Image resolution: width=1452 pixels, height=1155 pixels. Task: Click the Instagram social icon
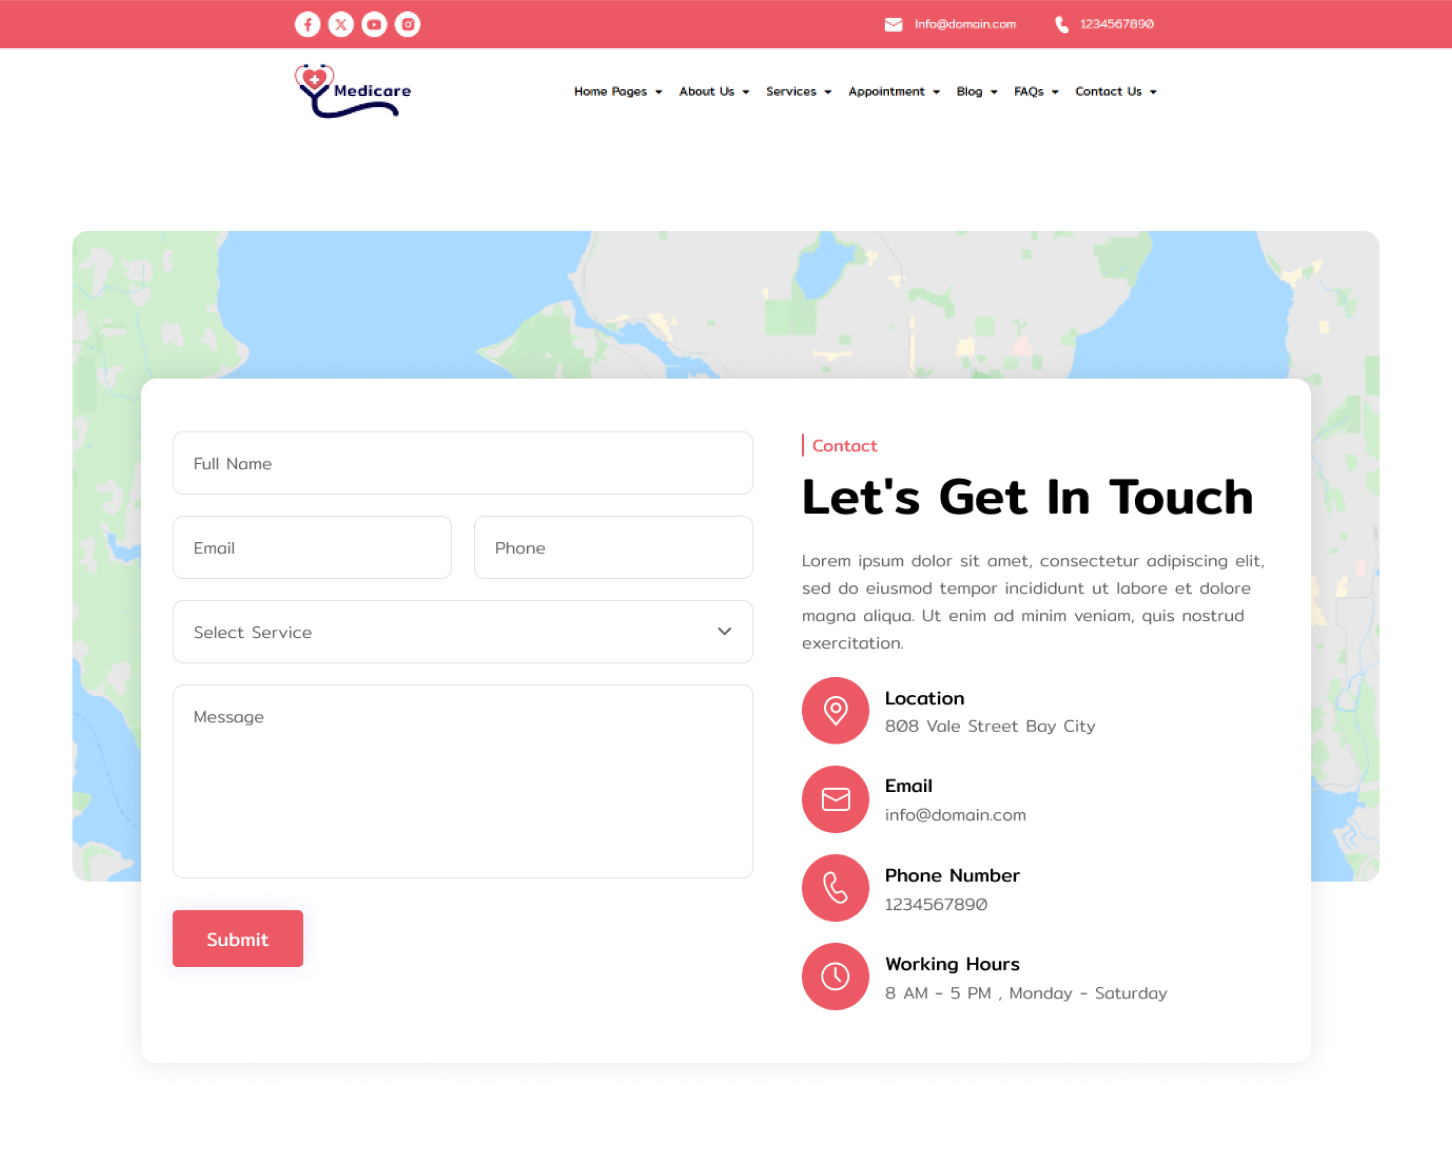[407, 24]
